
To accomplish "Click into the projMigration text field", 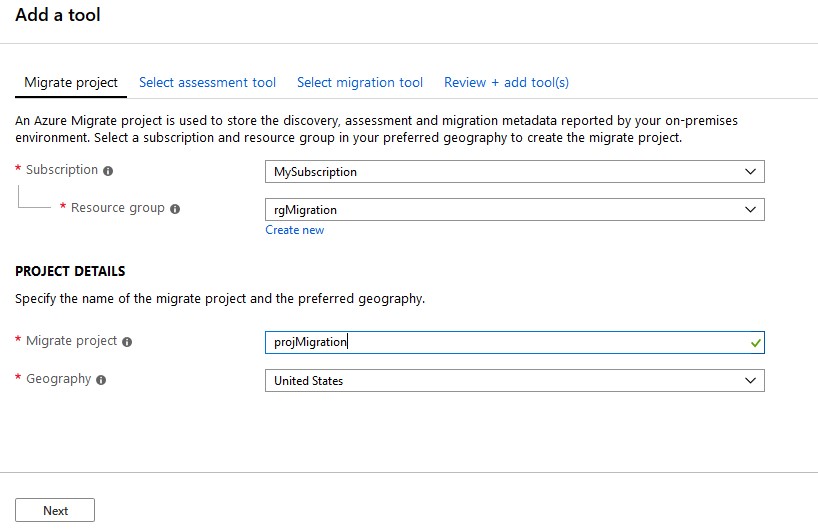I will pyautogui.click(x=514, y=342).
